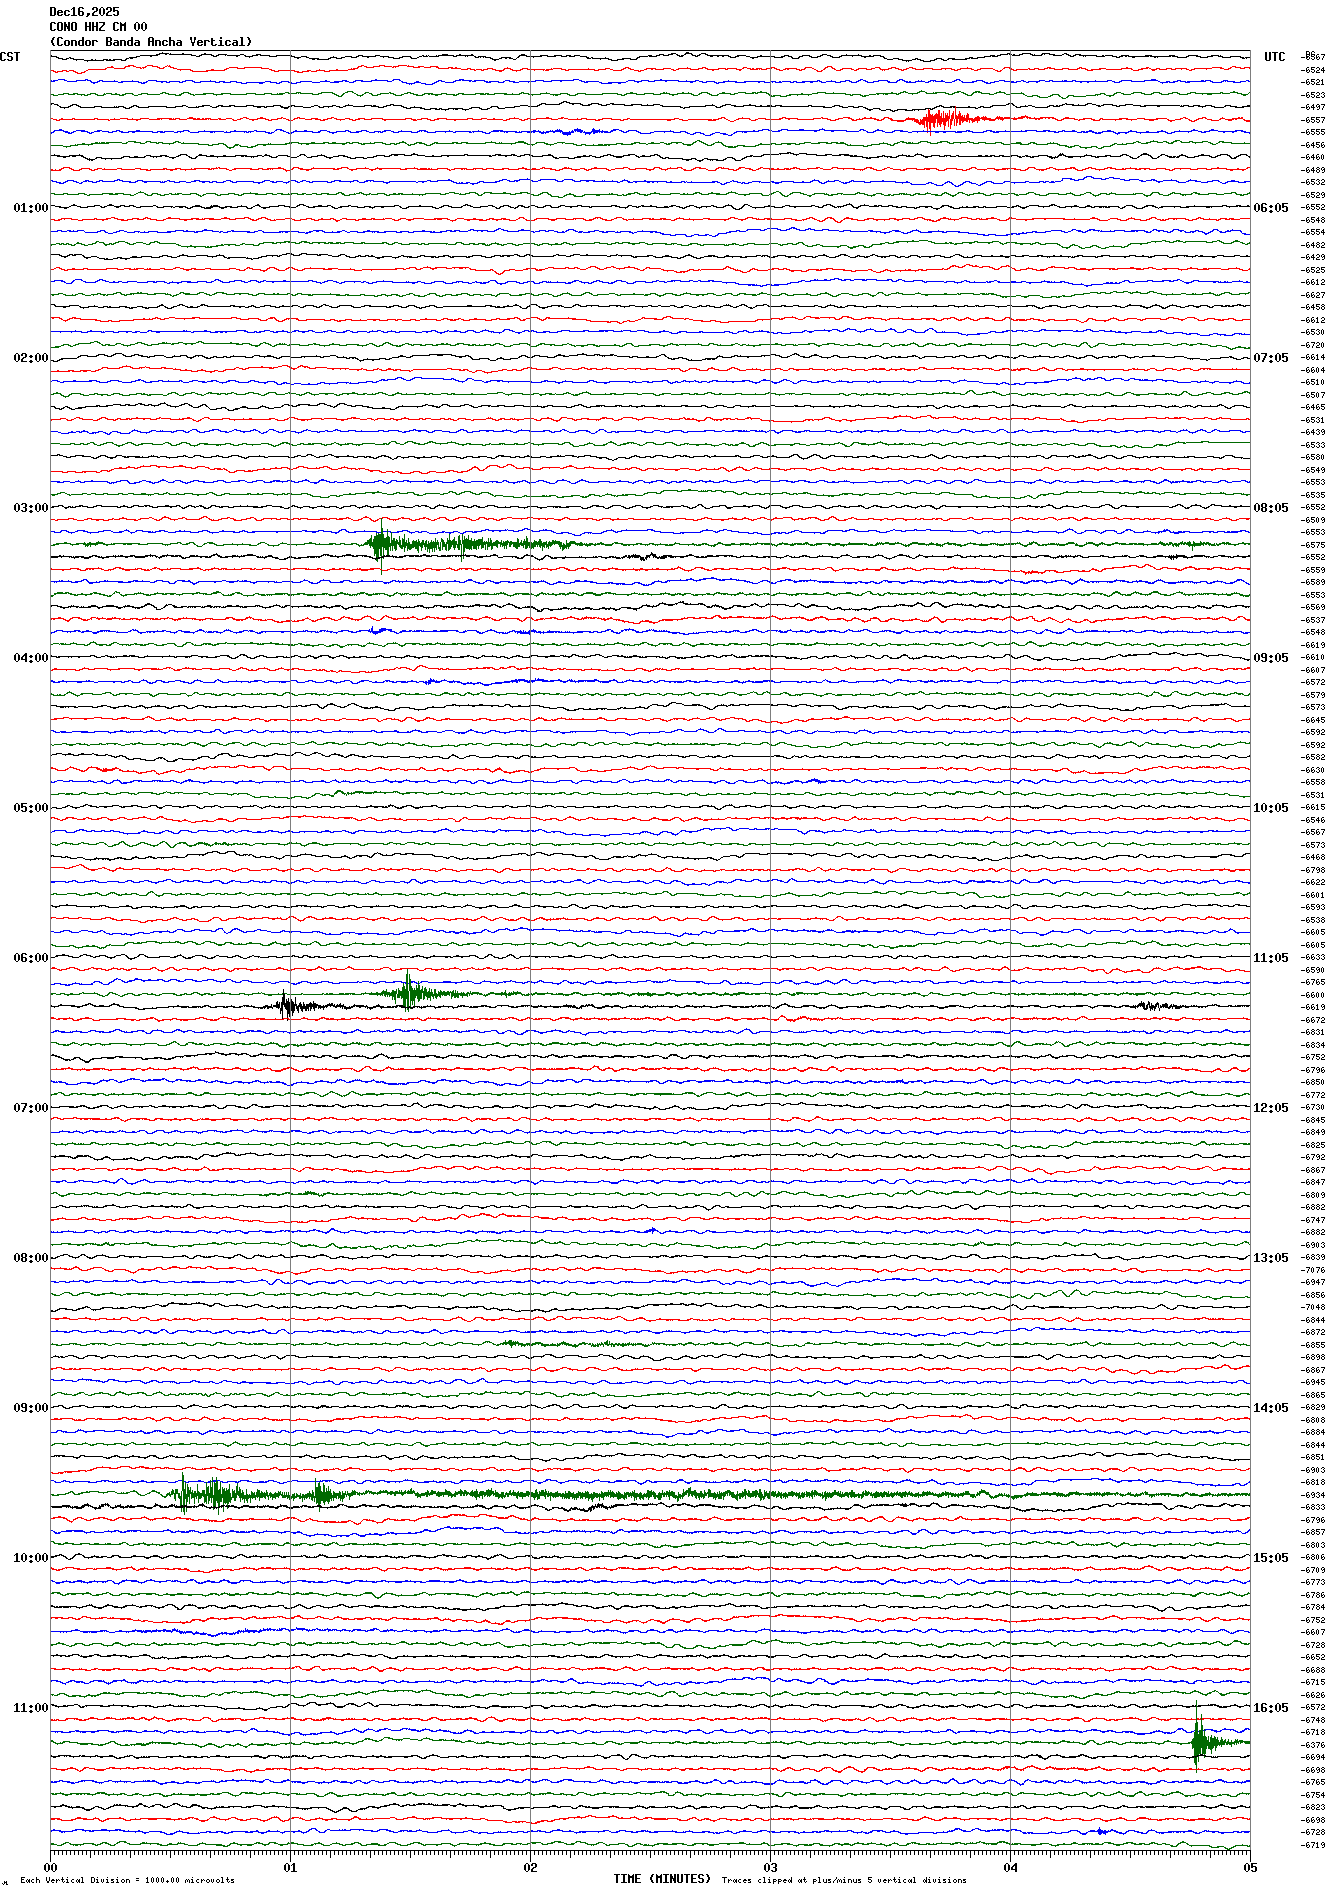This screenshot has width=1330, height=1894.
Task: Select the 13:05 UTC time label
Action: 1270,1258
